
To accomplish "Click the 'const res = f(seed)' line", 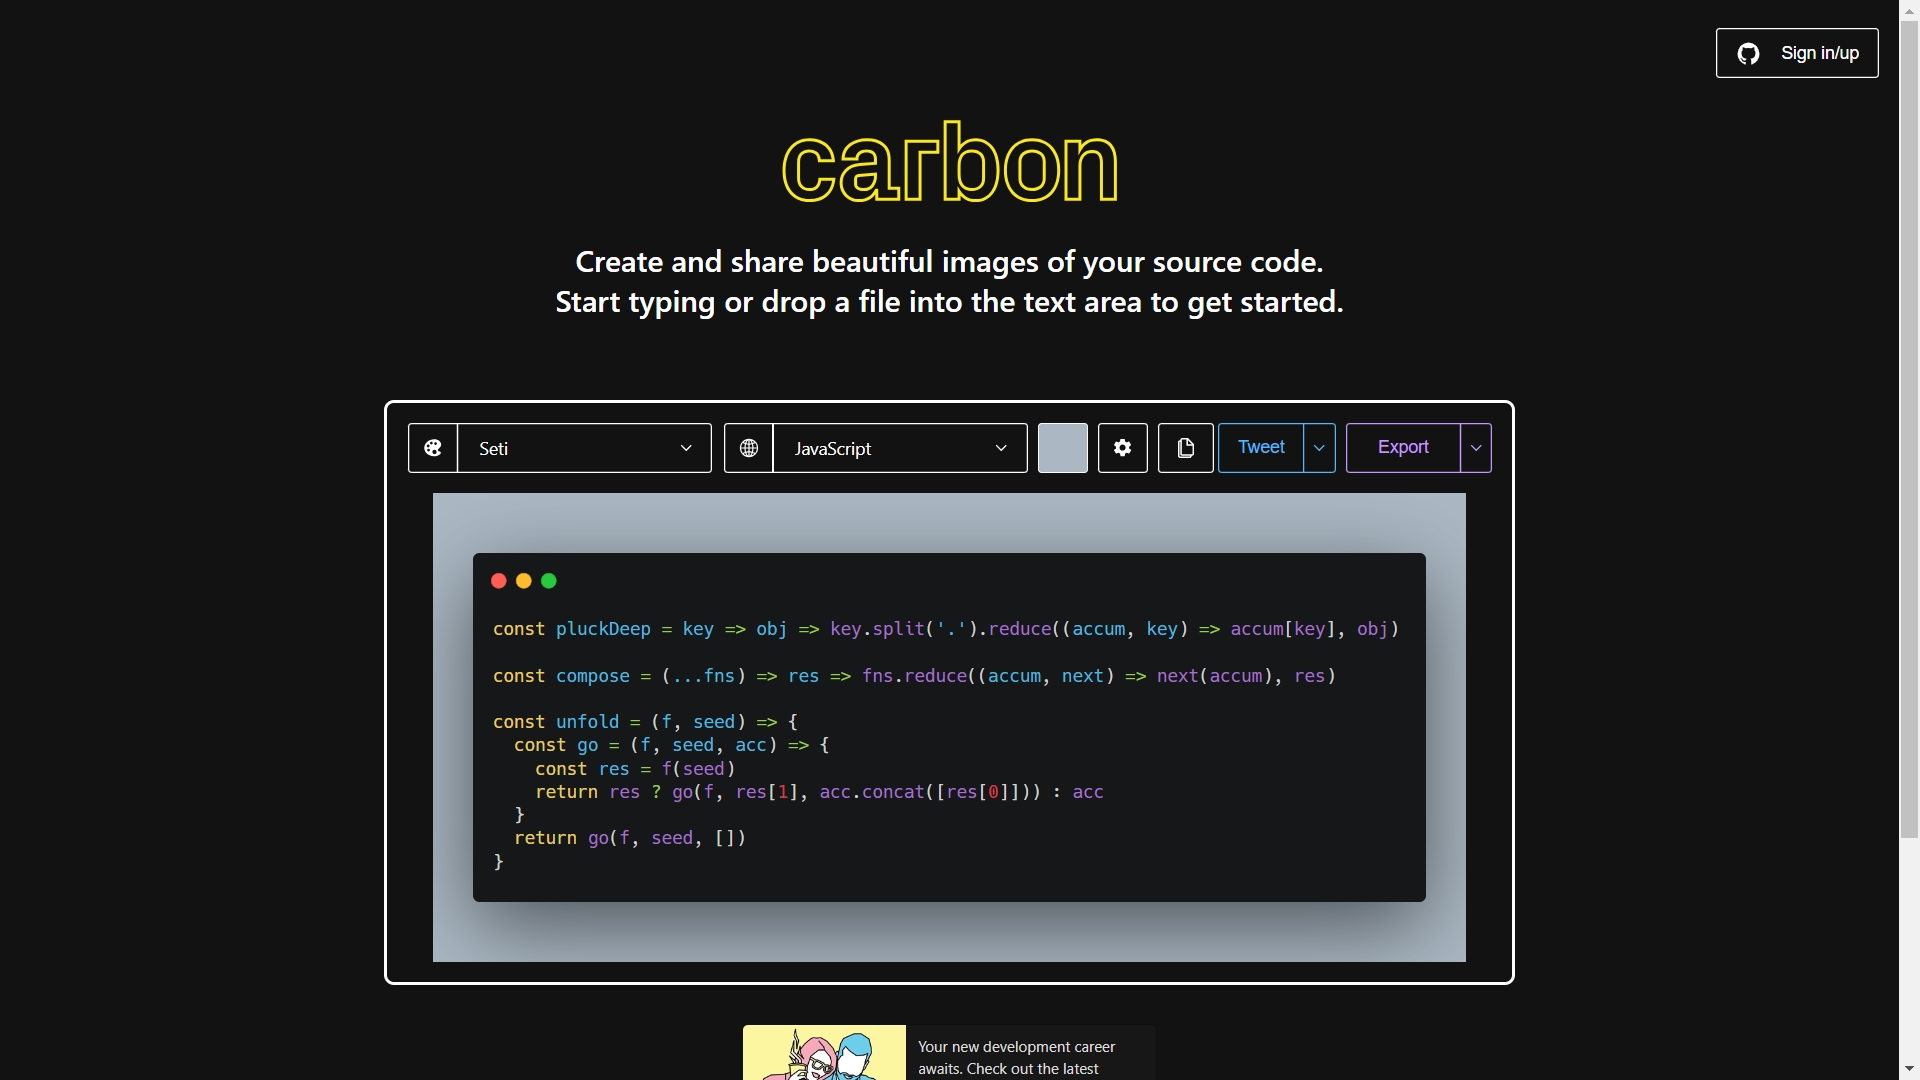I will [x=635, y=769].
